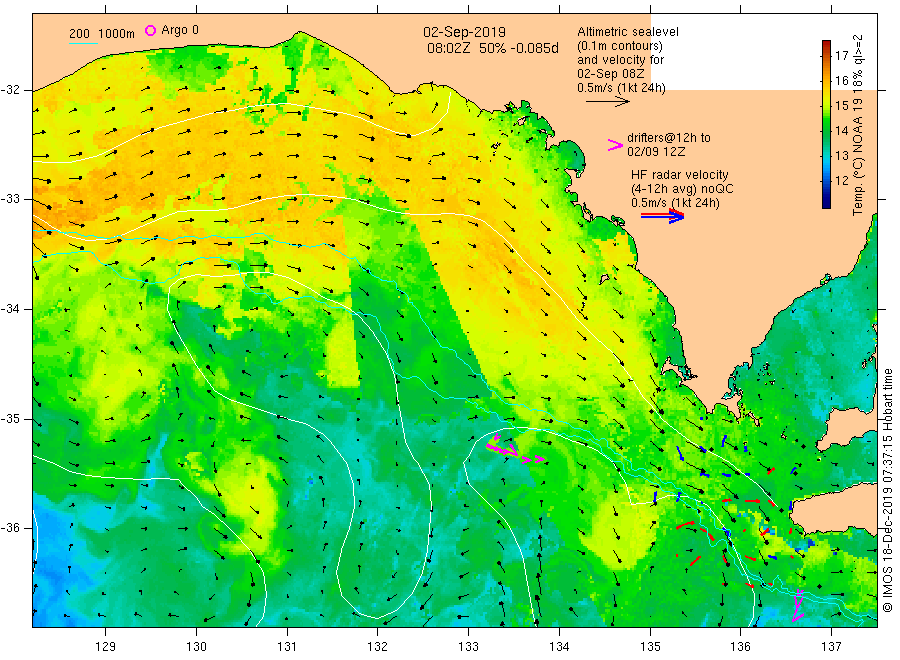This screenshot has height=660, width=900.
Task: Click the '(4-12h avg) noQC' text
Action: coord(682,189)
